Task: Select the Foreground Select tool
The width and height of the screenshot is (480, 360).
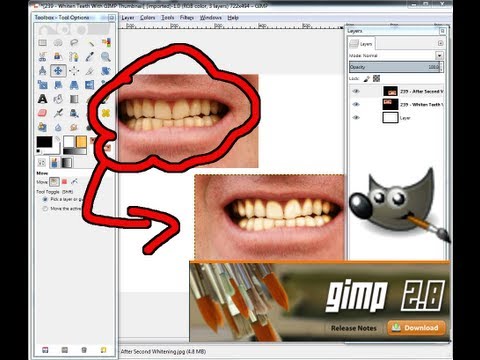Action: pos(58,57)
